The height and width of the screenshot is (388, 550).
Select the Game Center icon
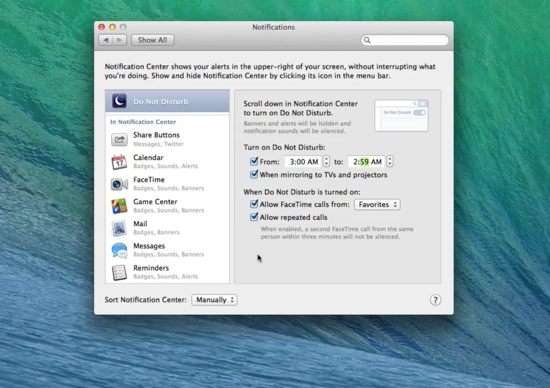119,206
